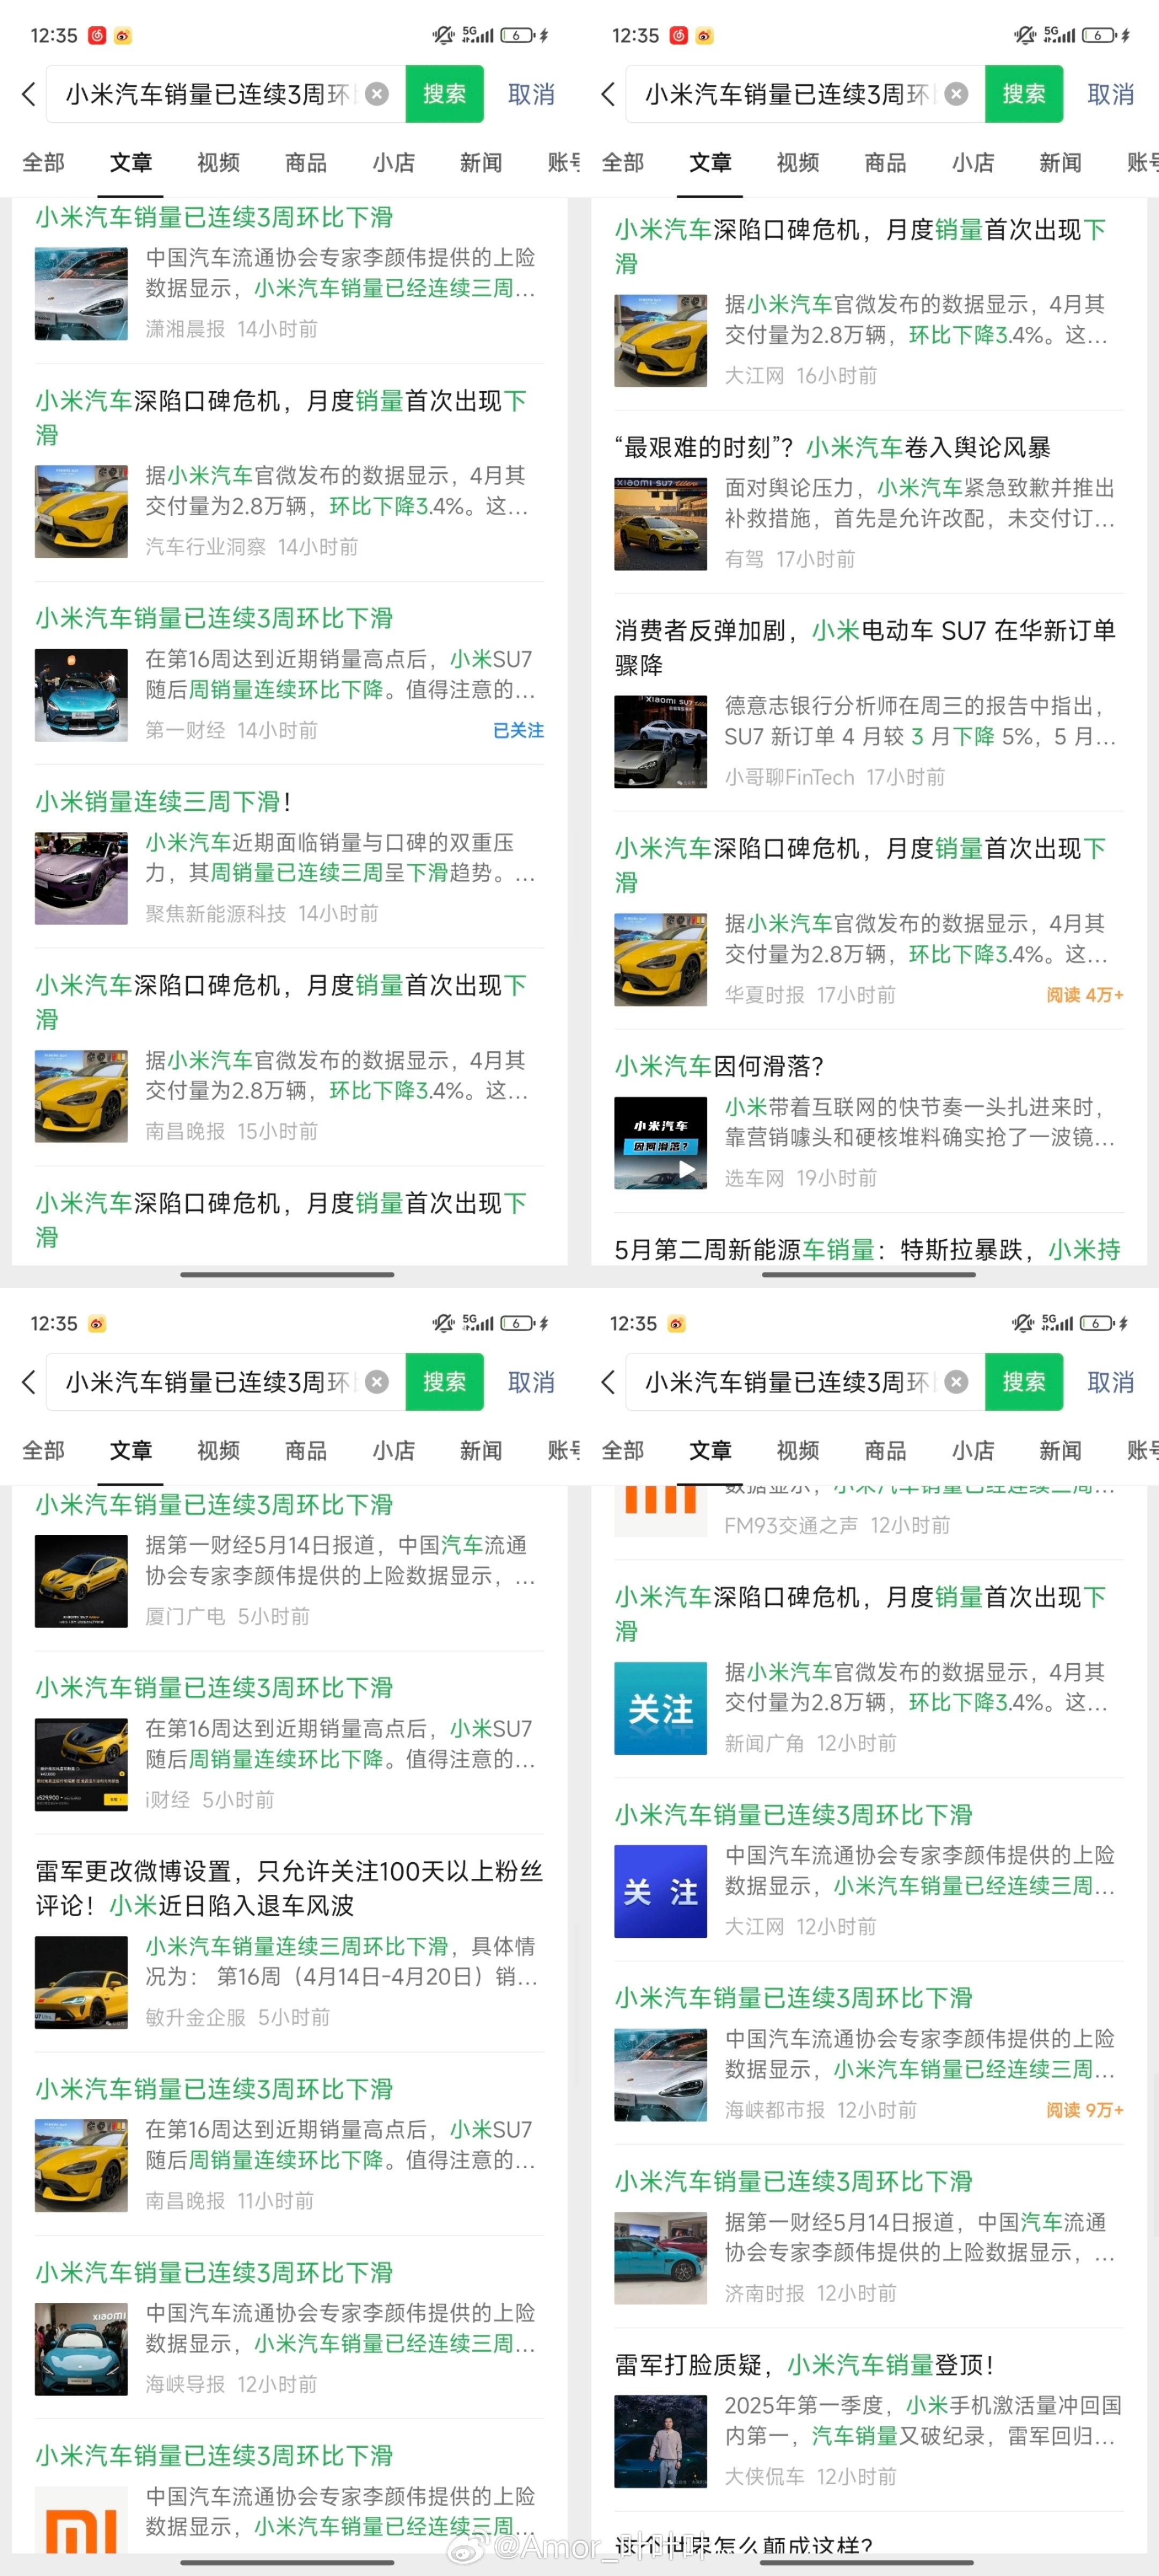This screenshot has height=2576, width=1159.
Task: Tap the 5G signal icon in the top-left status bar
Action: 478,35
